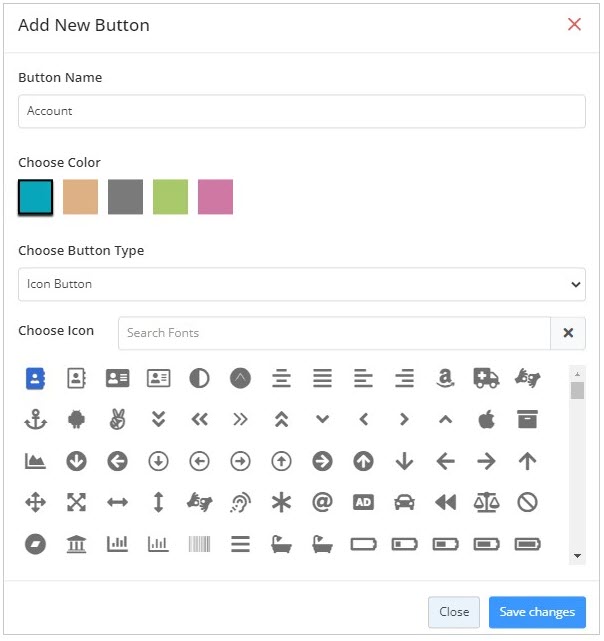604x641 pixels.
Task: Pick the Apple logo icon
Action: 486,419
